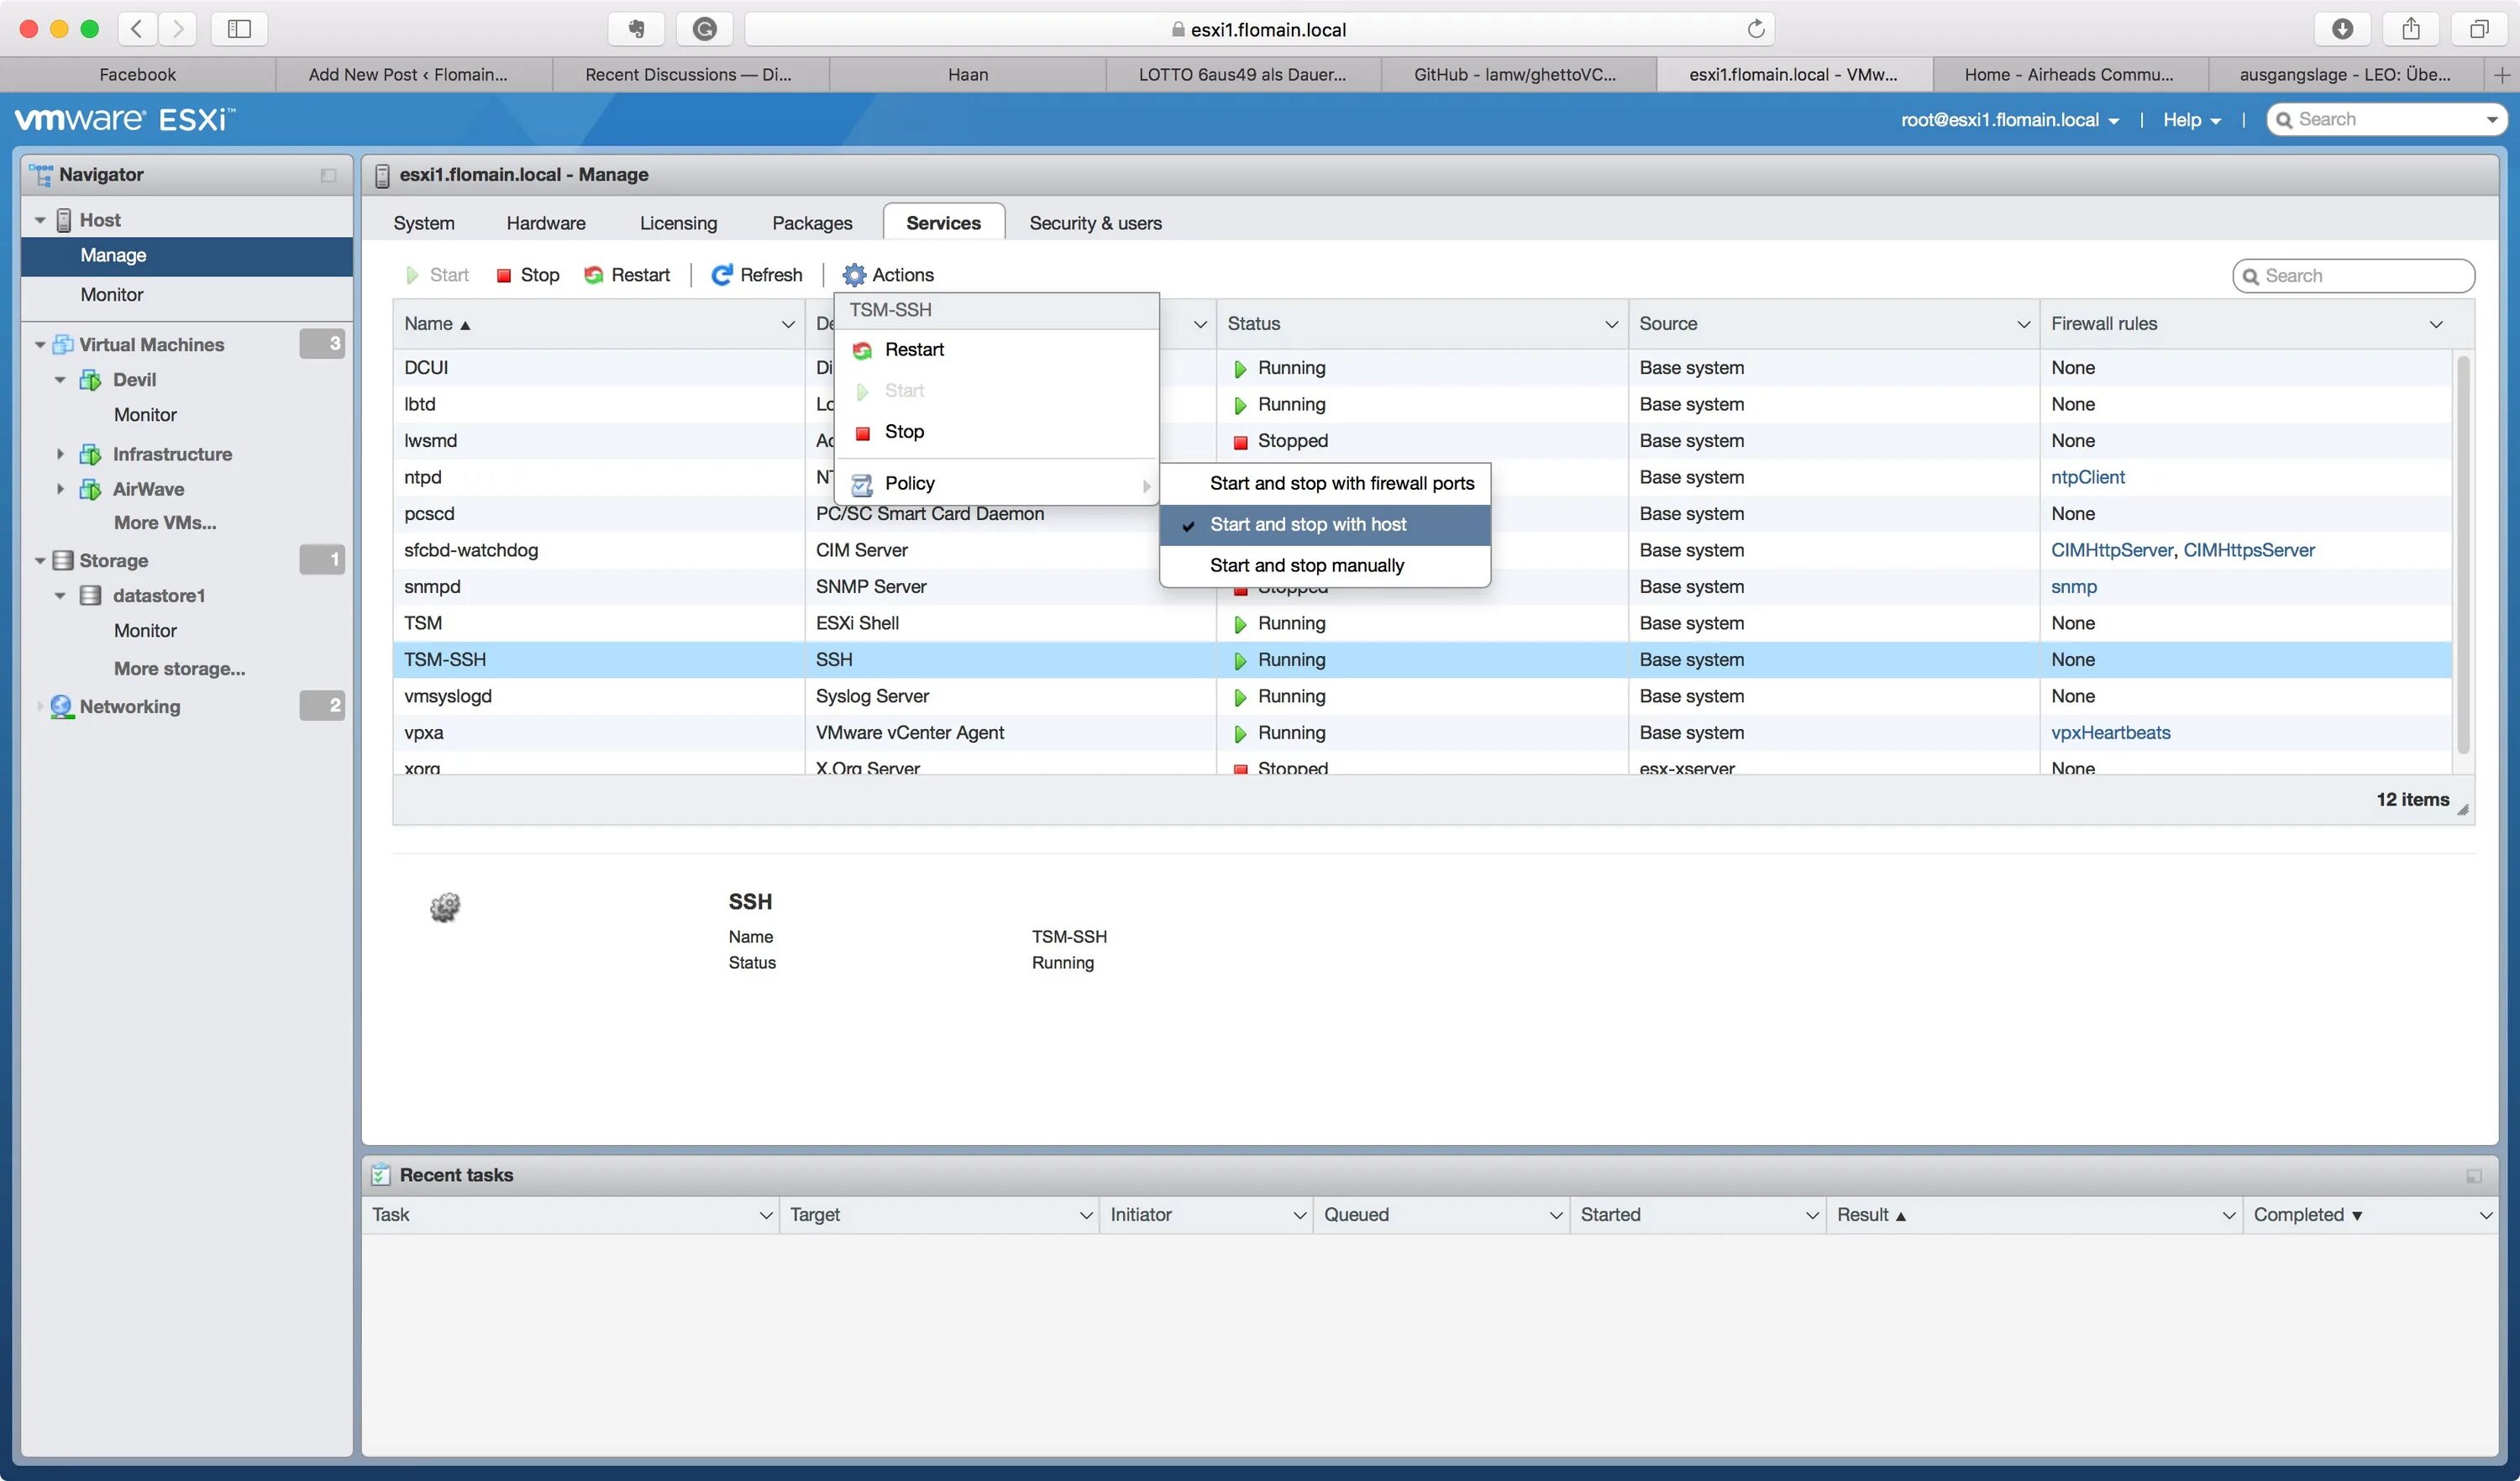The width and height of the screenshot is (2520, 1481).
Task: Open Safari downloads icon
Action: pos(2342,29)
